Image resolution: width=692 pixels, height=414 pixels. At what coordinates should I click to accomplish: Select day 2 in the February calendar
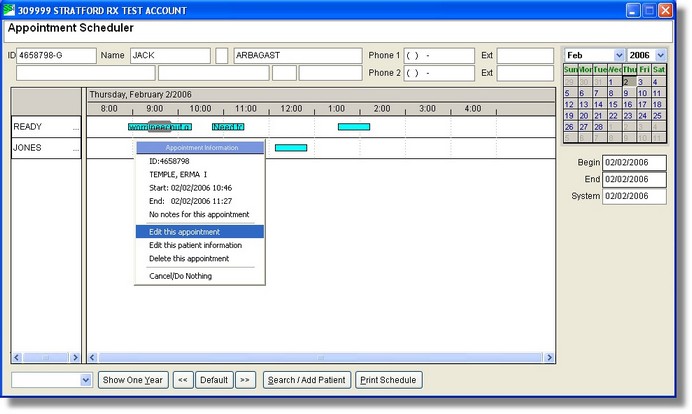tap(629, 82)
